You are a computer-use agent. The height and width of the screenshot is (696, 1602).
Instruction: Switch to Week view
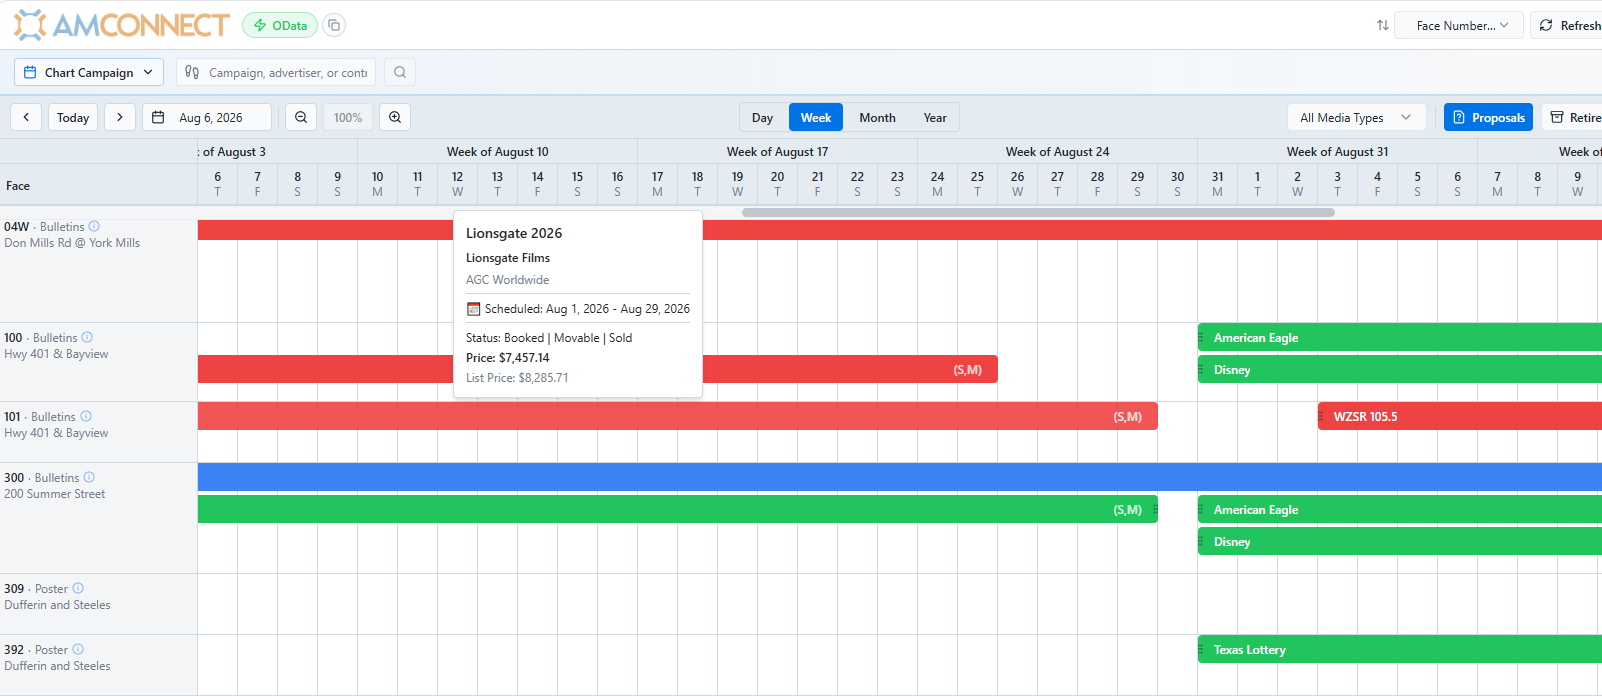pos(816,117)
